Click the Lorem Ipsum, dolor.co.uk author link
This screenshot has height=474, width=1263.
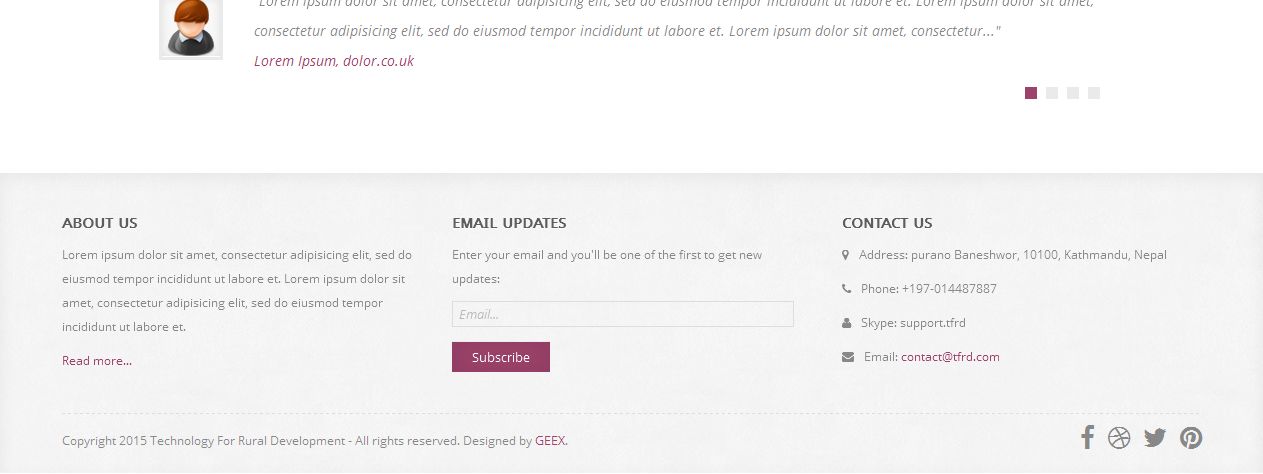(334, 61)
